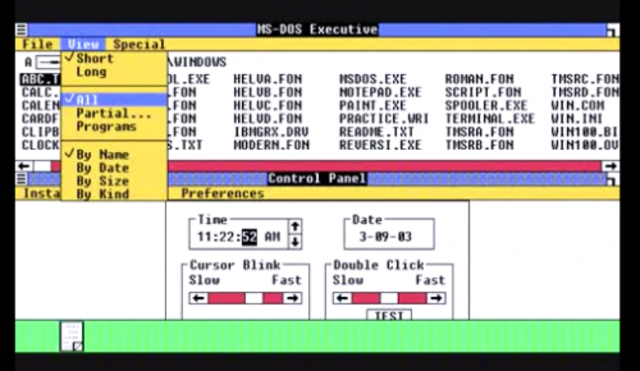
Task: Click the Date field 3-09-03
Action: (x=385, y=237)
